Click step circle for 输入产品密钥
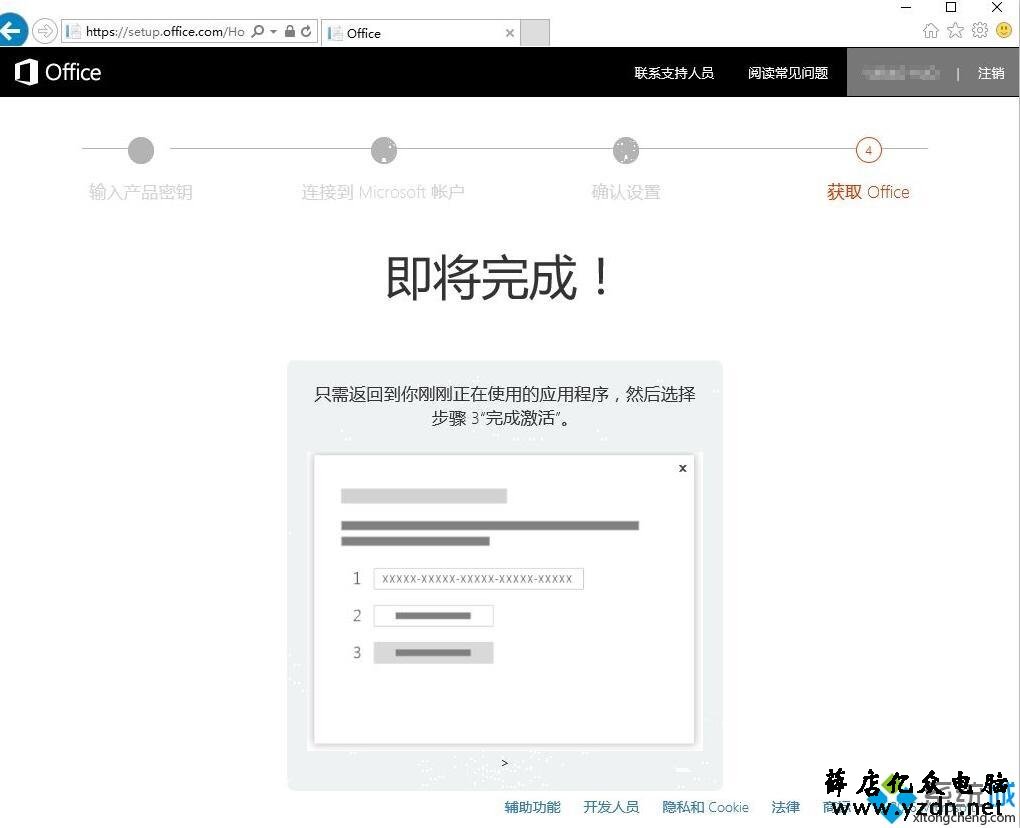Image resolution: width=1020 pixels, height=828 pixels. click(x=141, y=150)
